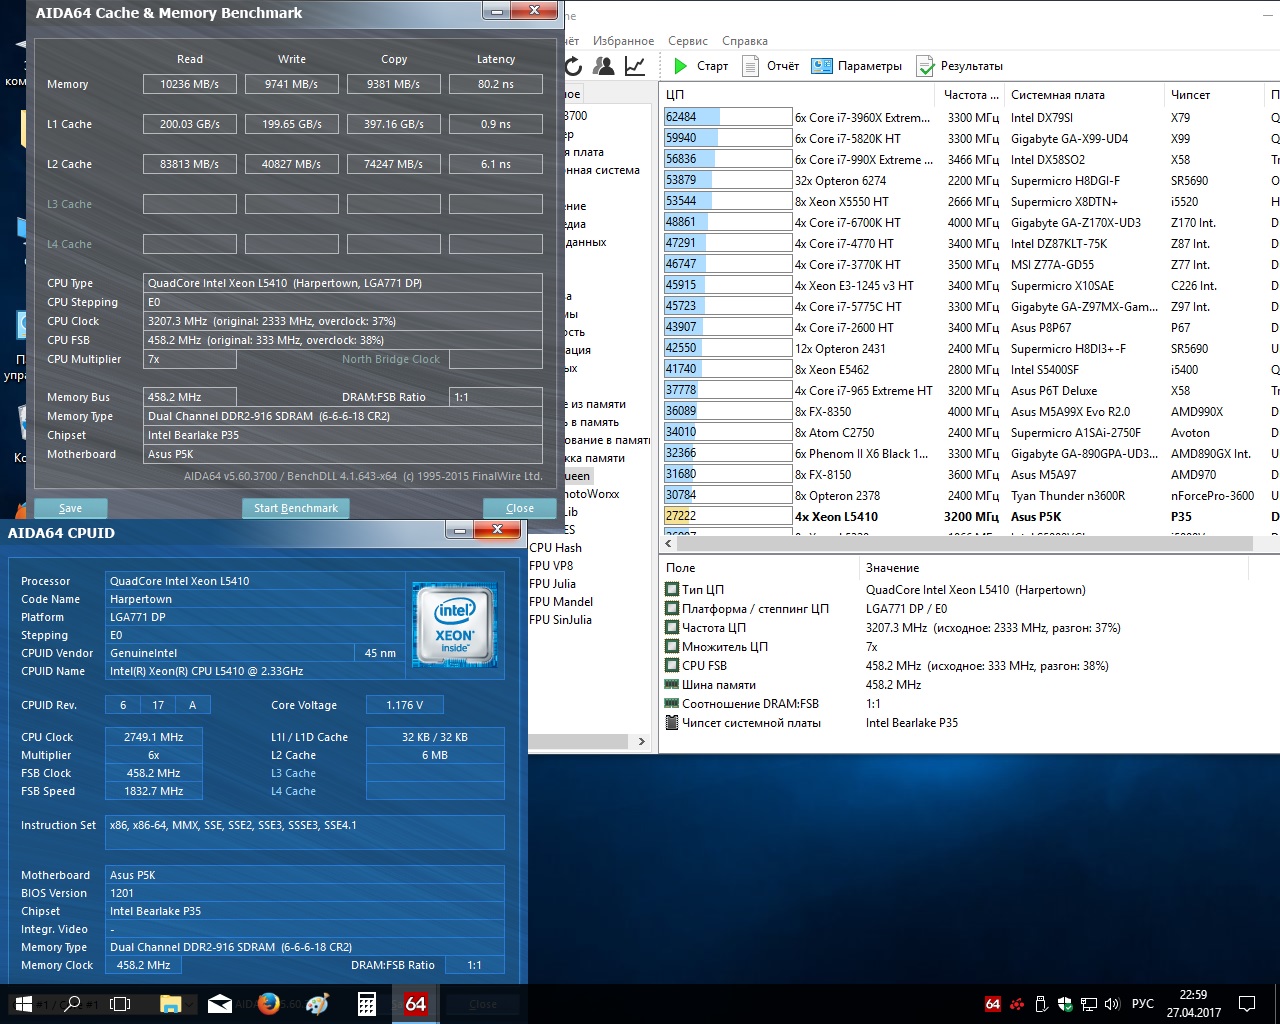This screenshot has width=1280, height=1024.
Task: Click the BIOS Version 1201 field
Action: 305,893
